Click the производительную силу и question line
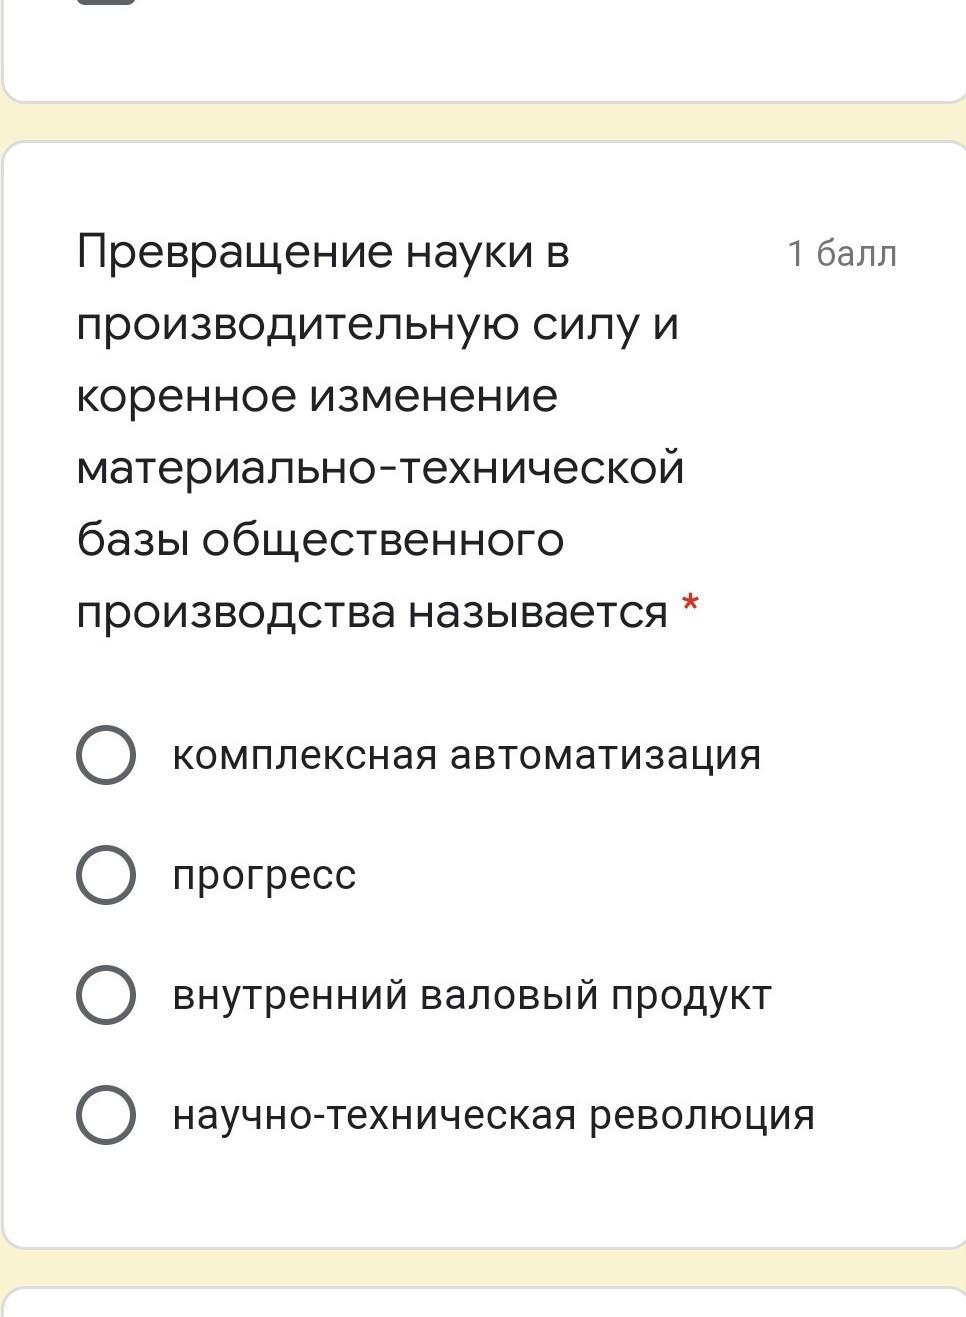The image size is (966, 1317). coord(377,324)
